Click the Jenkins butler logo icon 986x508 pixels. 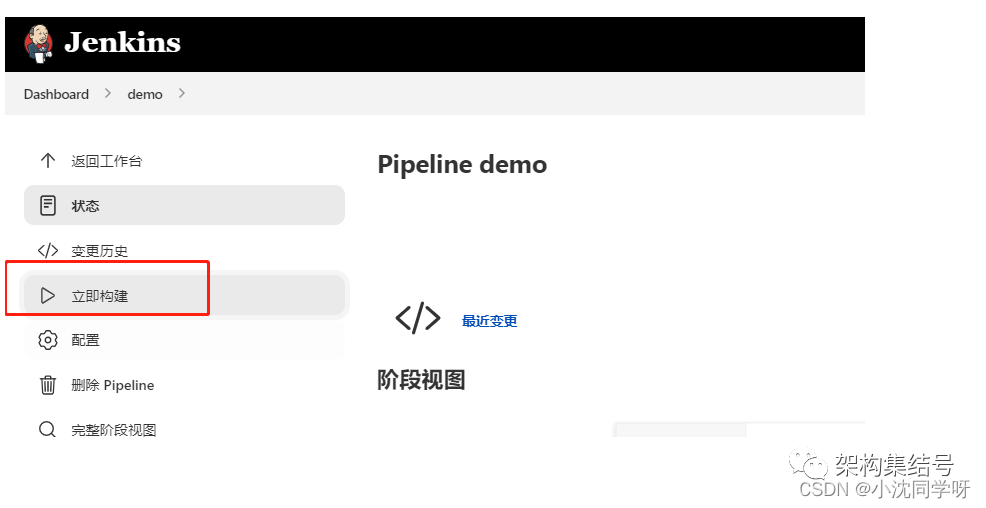point(39,43)
